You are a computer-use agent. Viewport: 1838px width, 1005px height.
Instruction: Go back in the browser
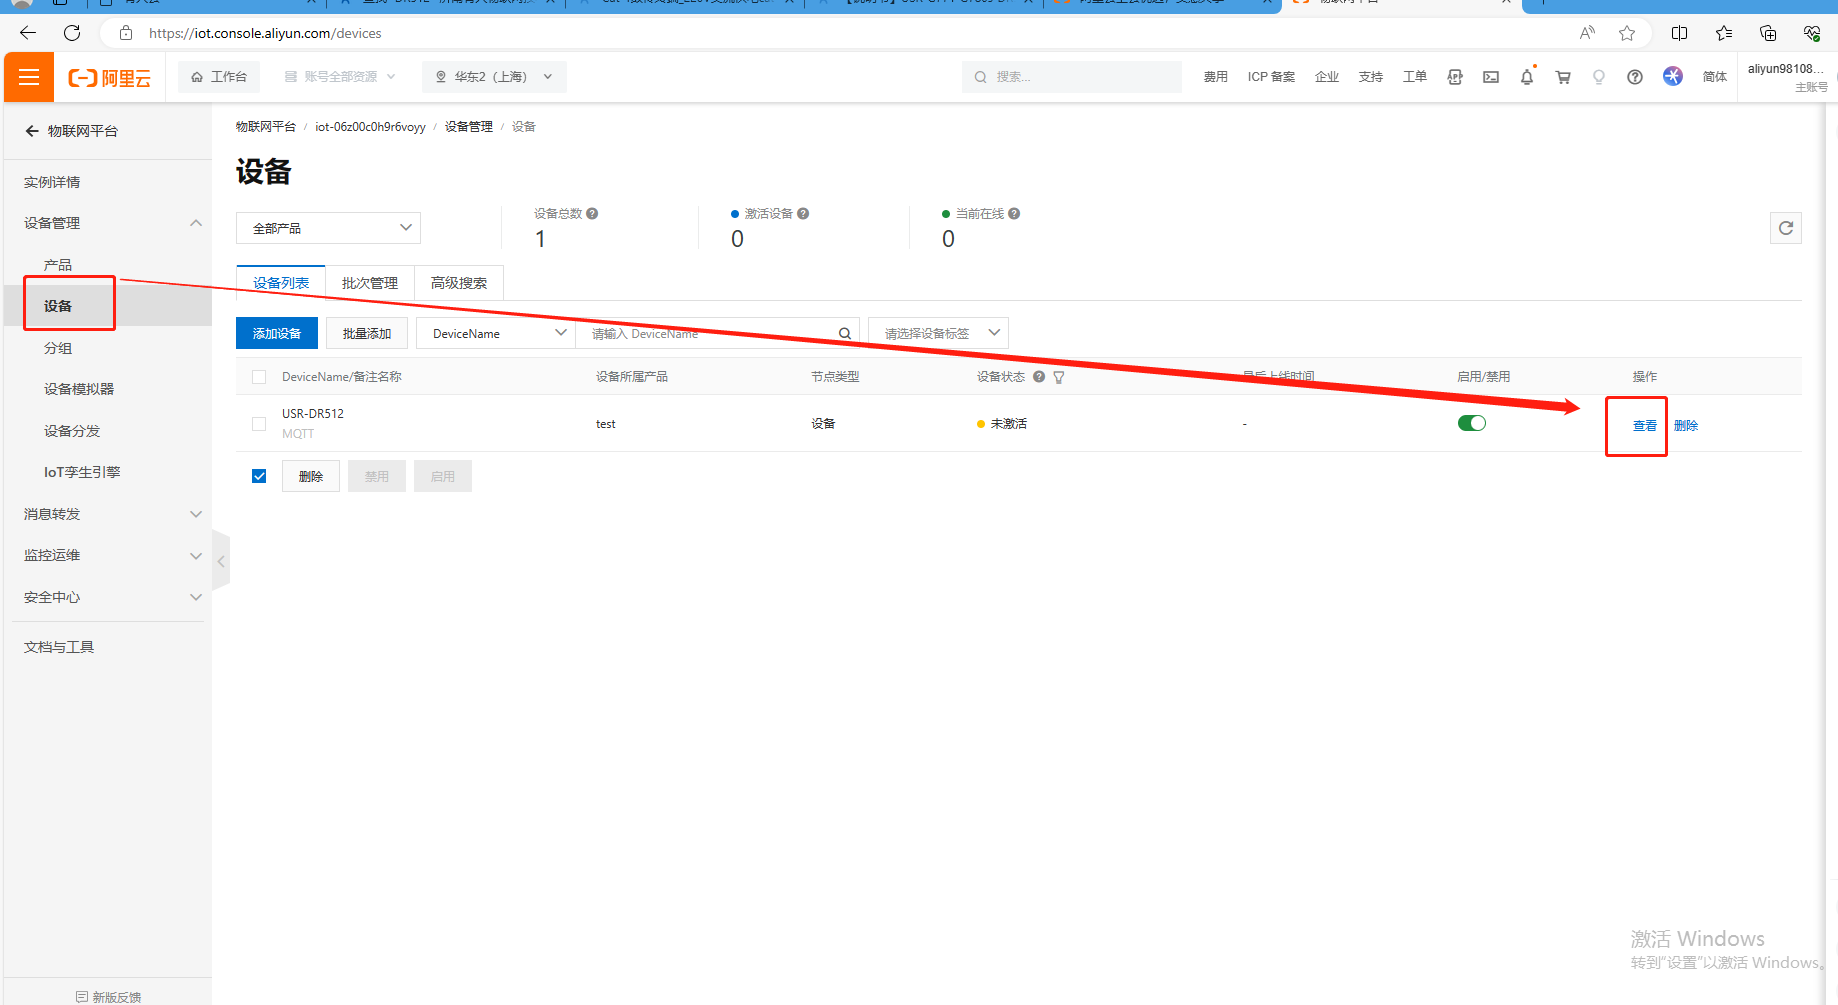pyautogui.click(x=28, y=33)
